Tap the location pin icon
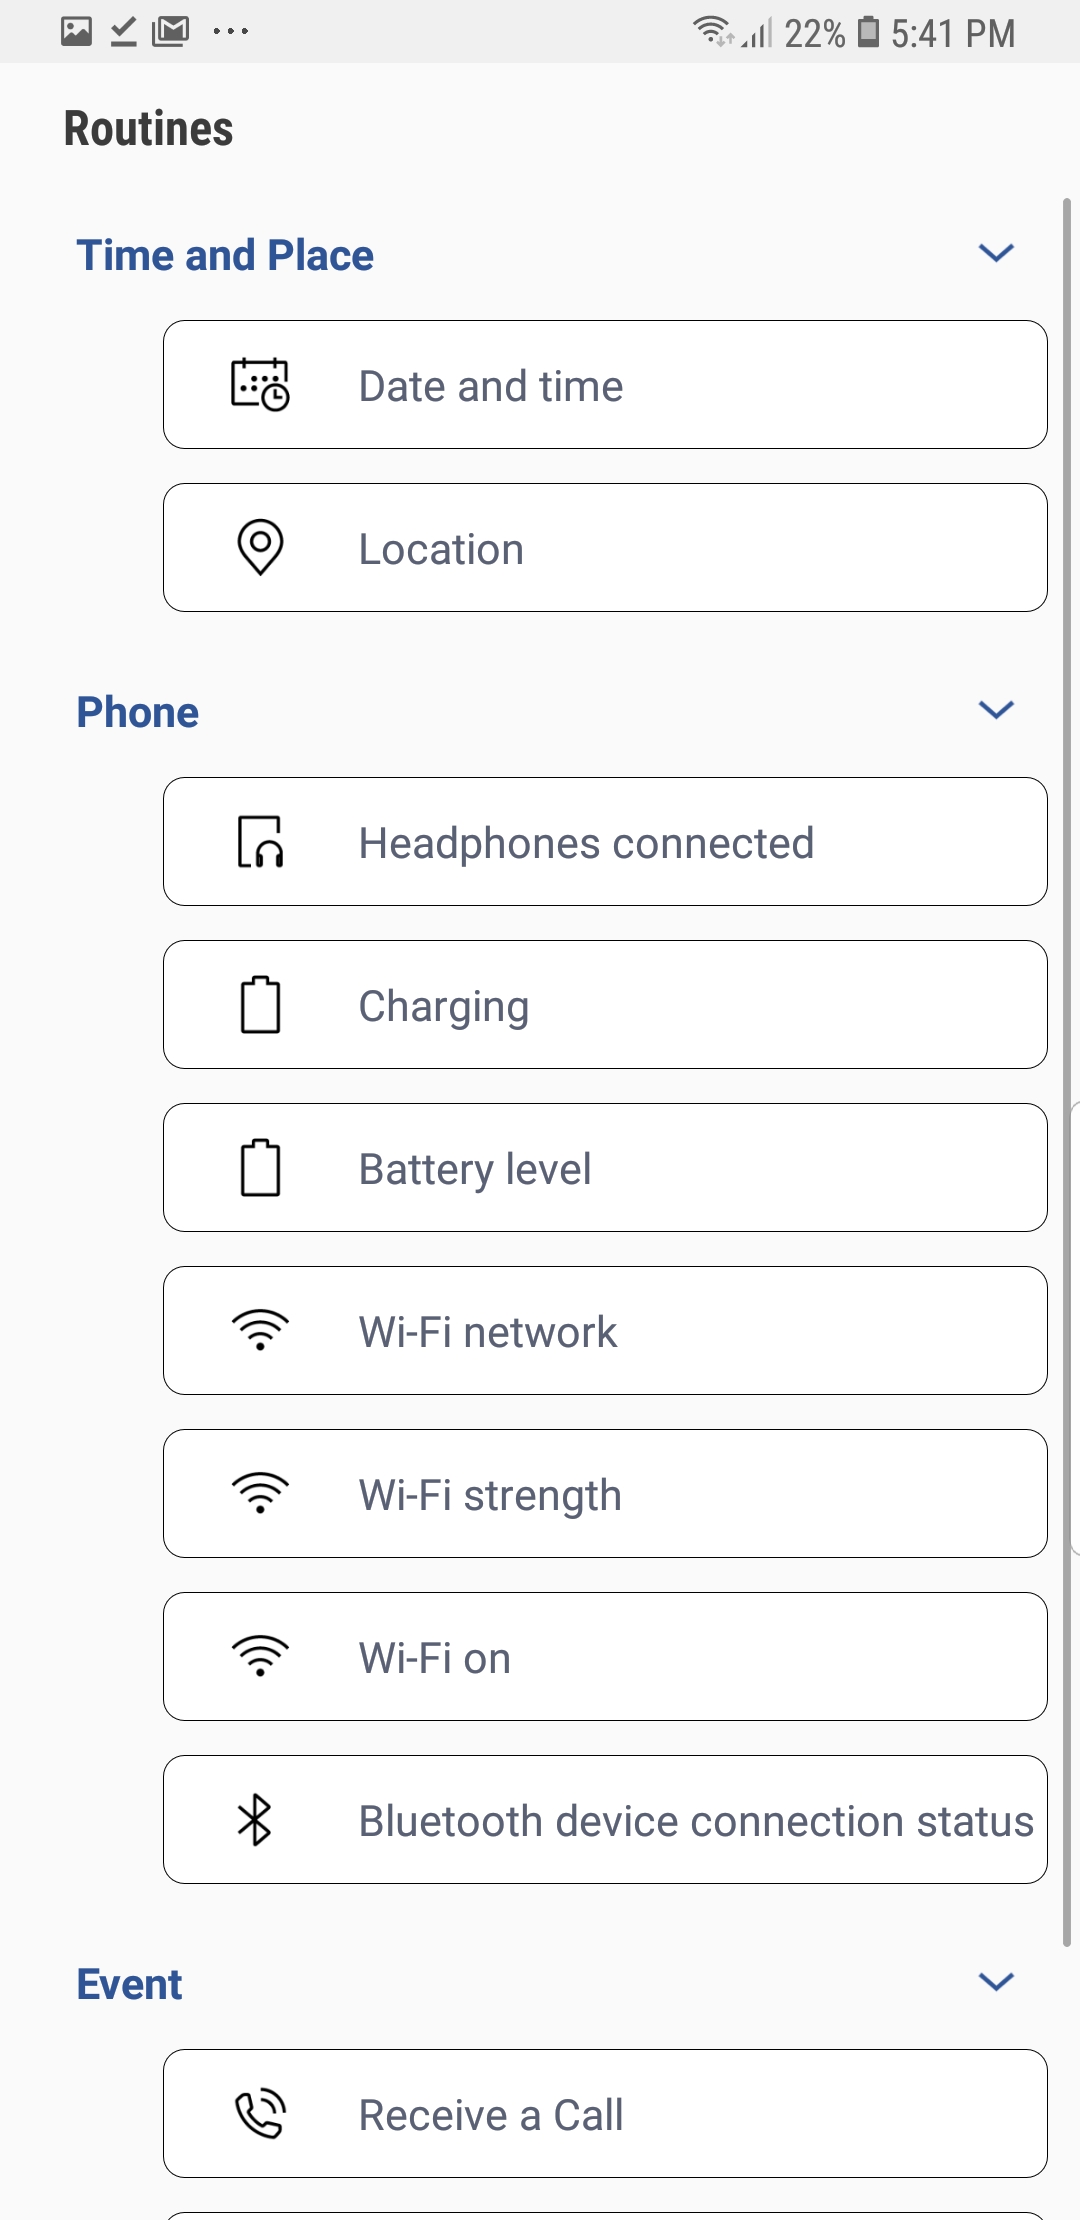The image size is (1080, 2220). pos(260,547)
